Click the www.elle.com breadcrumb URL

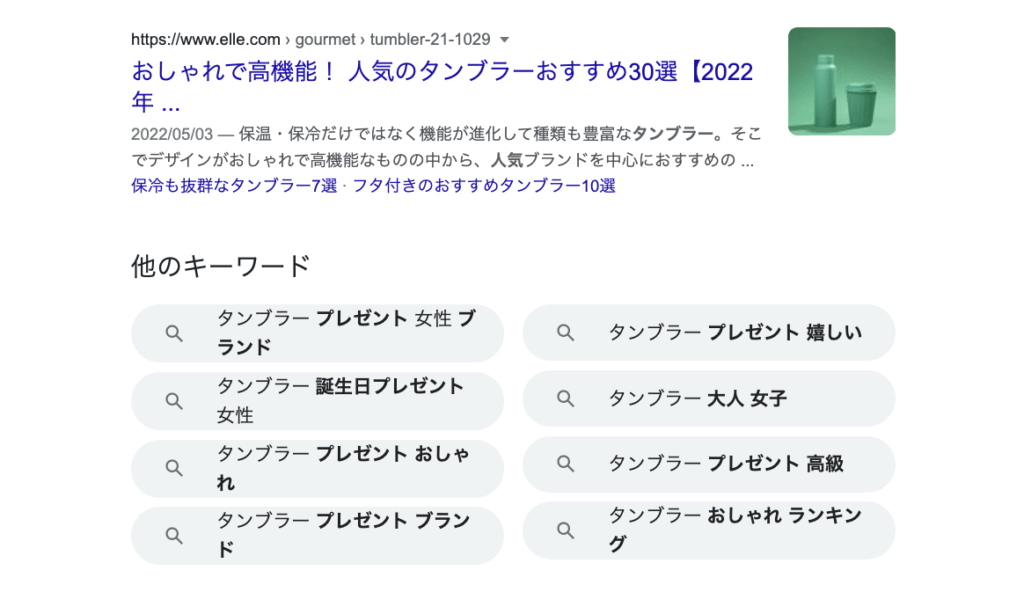[206, 40]
